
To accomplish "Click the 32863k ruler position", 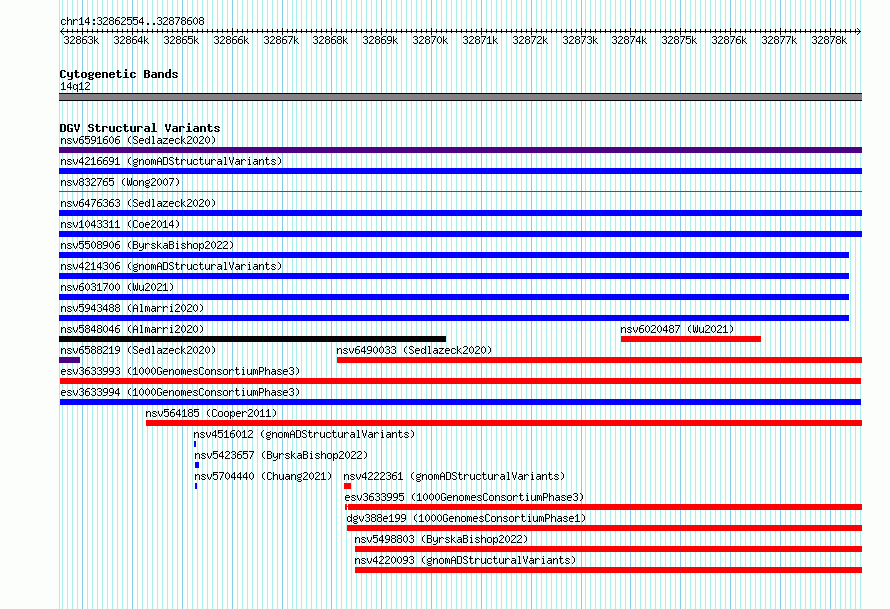I will [x=81, y=40].
